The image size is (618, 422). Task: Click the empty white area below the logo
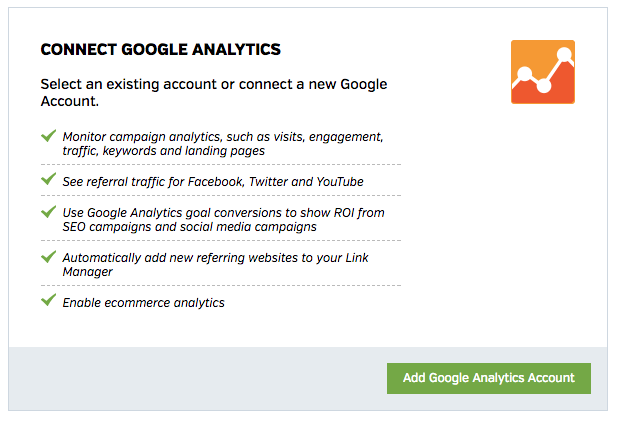pos(510,220)
